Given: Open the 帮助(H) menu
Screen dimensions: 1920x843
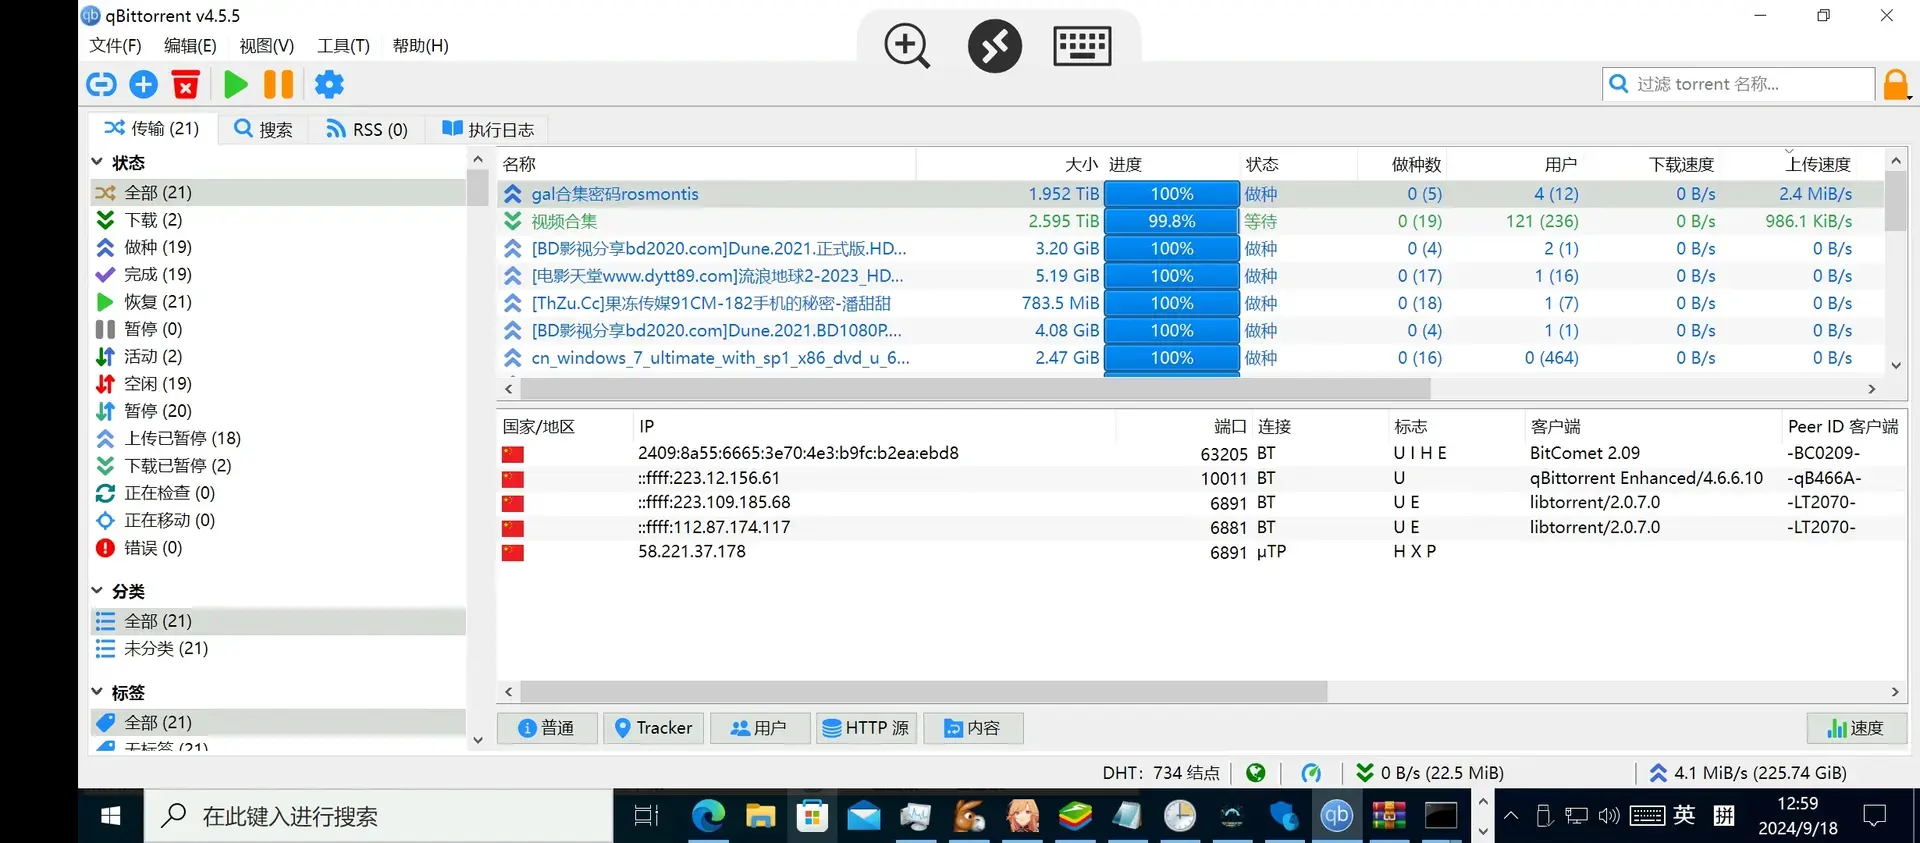Looking at the screenshot, I should coord(420,46).
